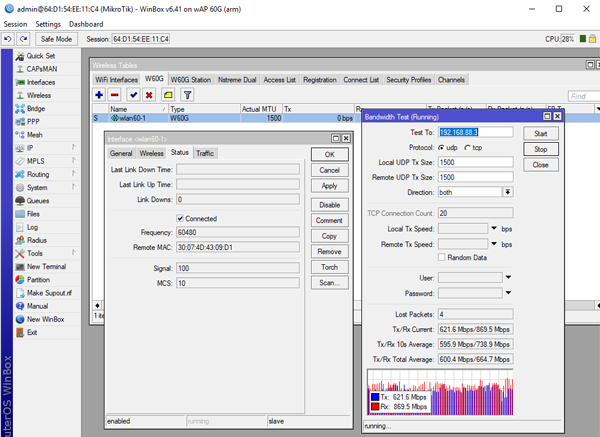The height and width of the screenshot is (437, 600).
Task: Open the Session menu
Action: 15,24
